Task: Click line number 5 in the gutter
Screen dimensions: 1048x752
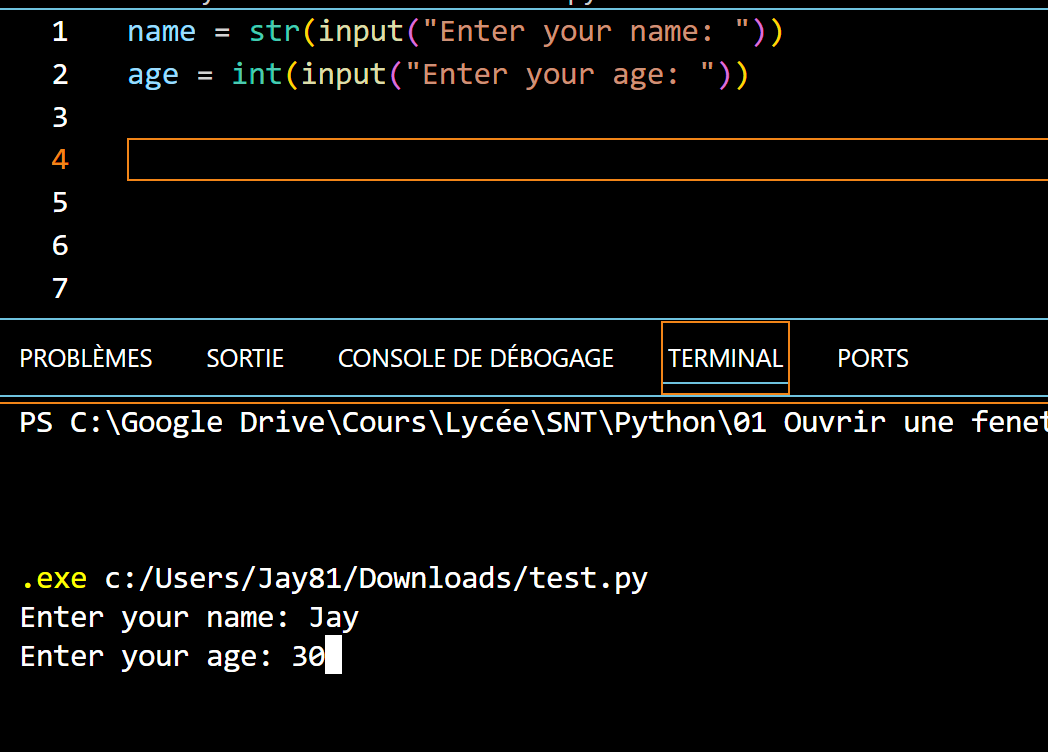Action: (x=60, y=203)
